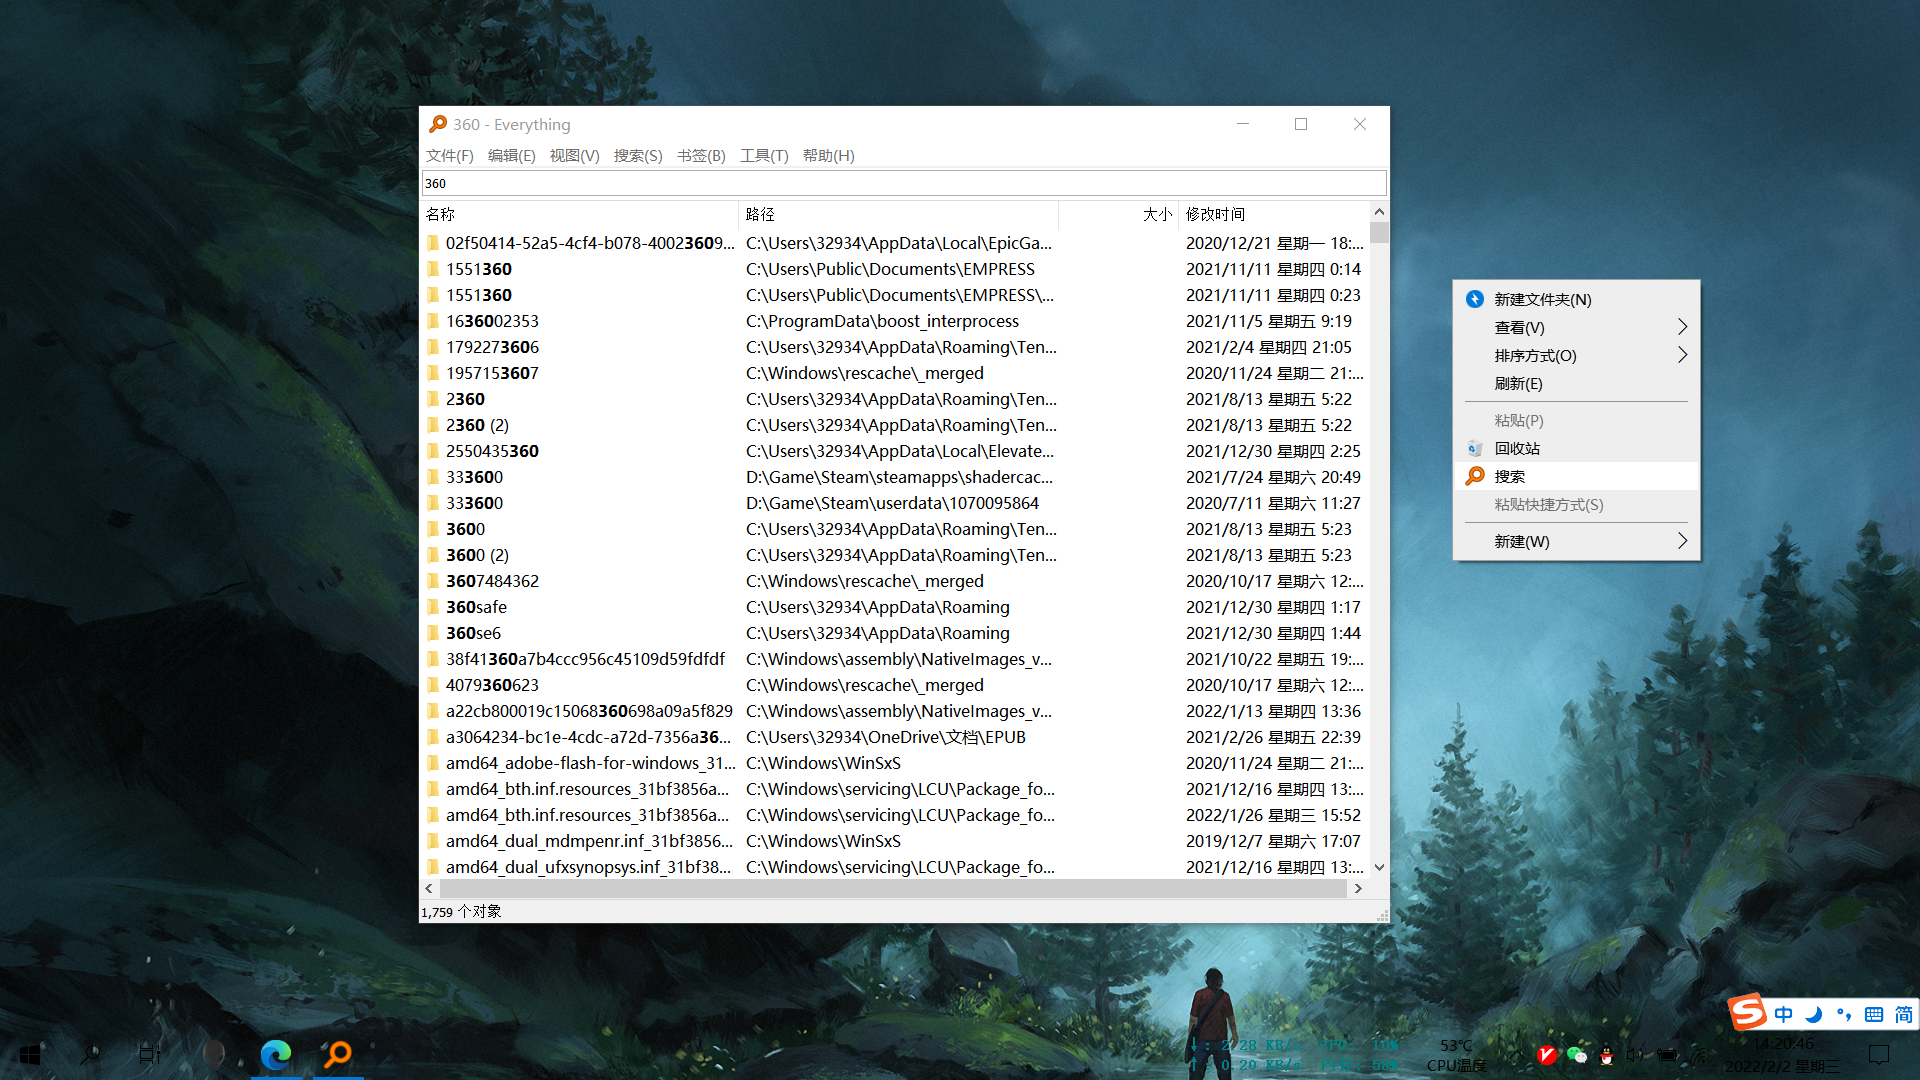The height and width of the screenshot is (1080, 1920).
Task: Toggle Sogou Chinese/English mode button
Action: coord(1784,1014)
